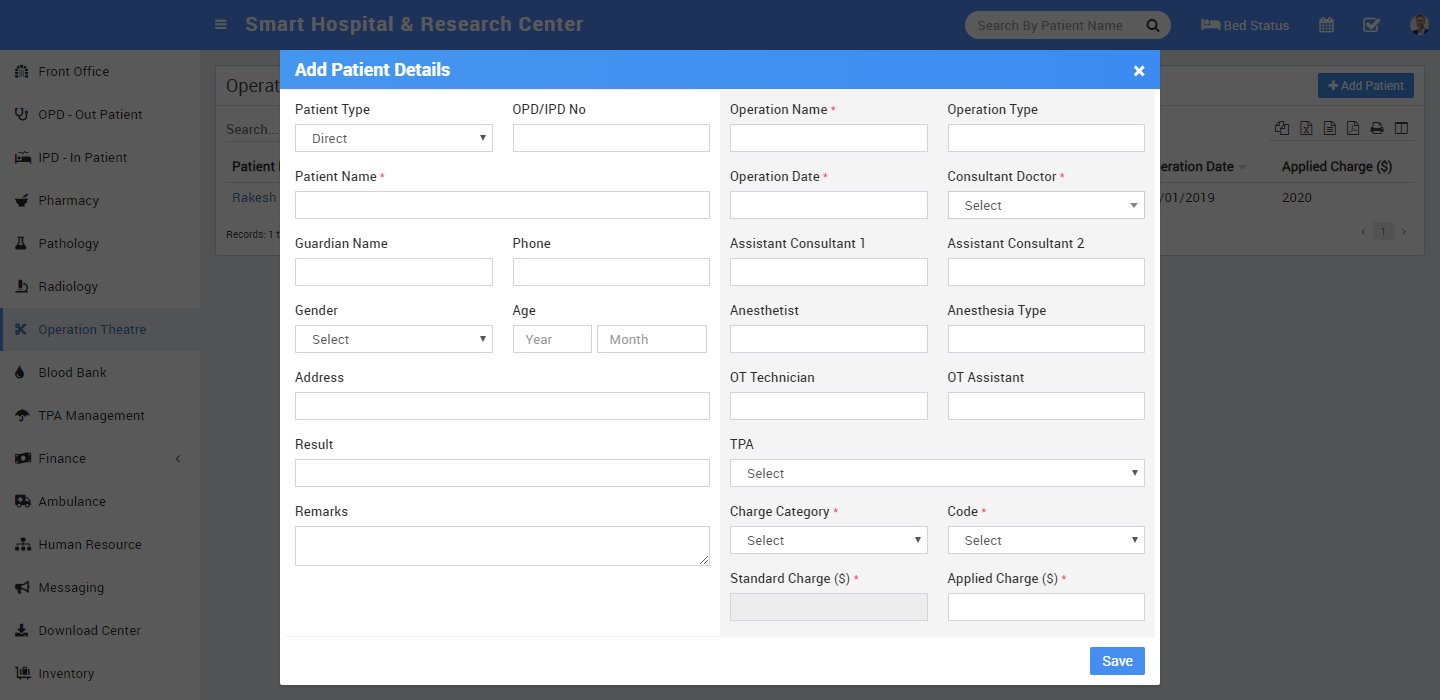The width and height of the screenshot is (1440, 700).
Task: Export table using the Excel icon
Action: (x=1306, y=128)
